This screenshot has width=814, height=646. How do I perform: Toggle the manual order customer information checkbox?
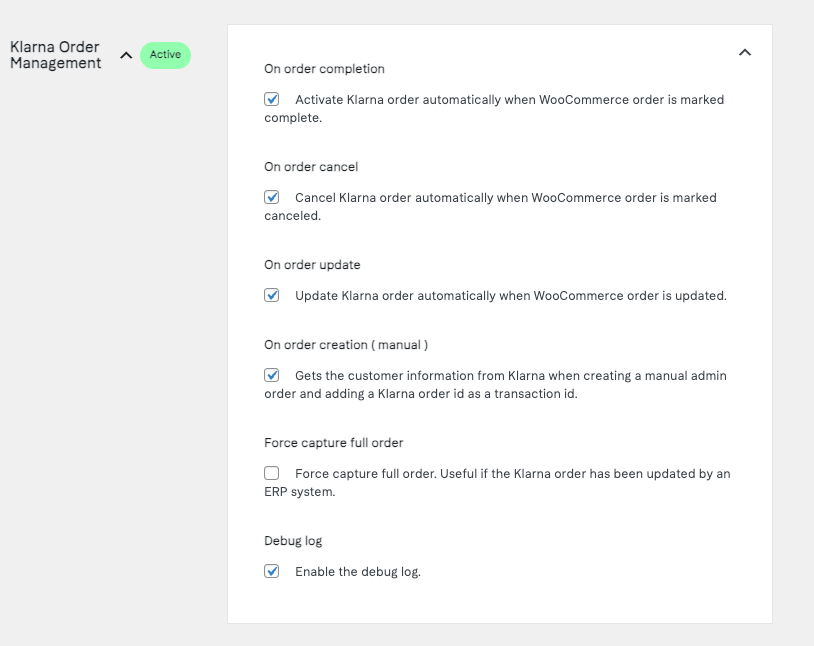pyautogui.click(x=272, y=375)
